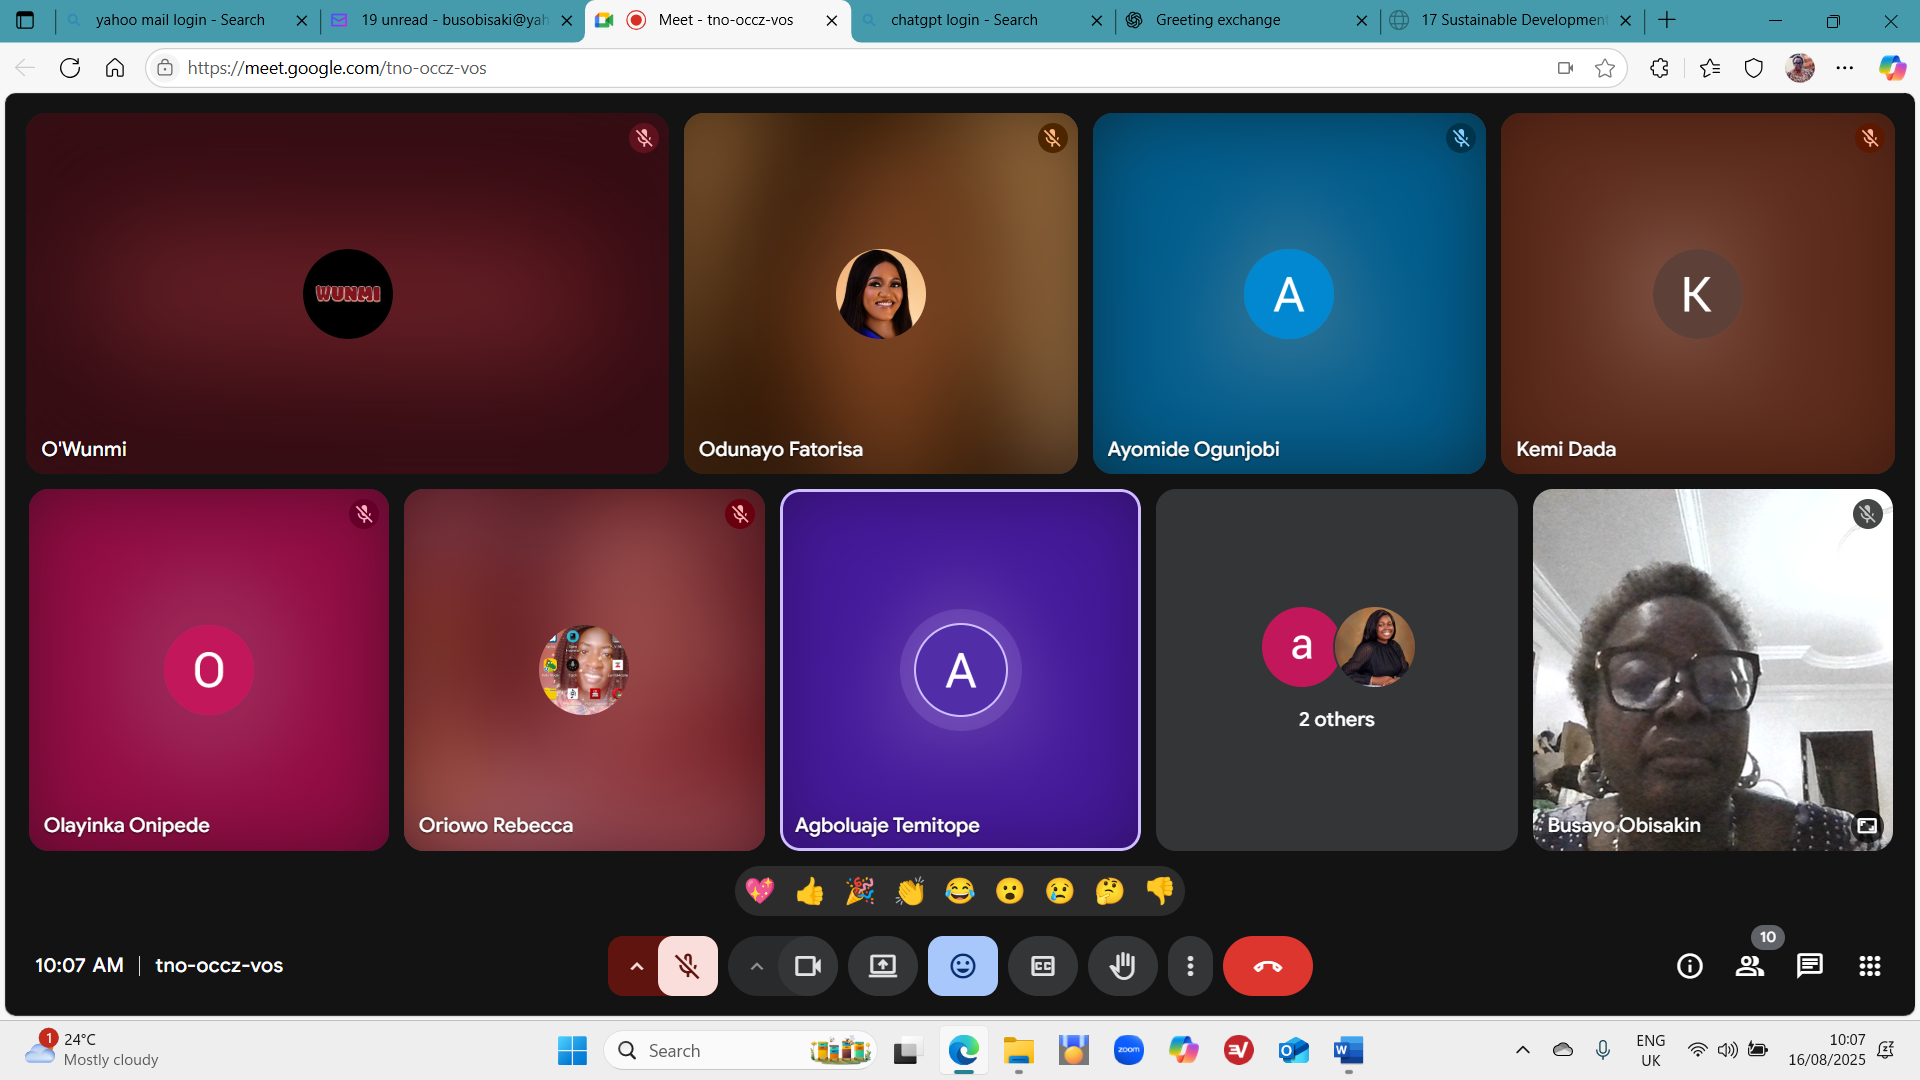
Task: Open Zoom from the Windows taskbar
Action: 1129,1050
